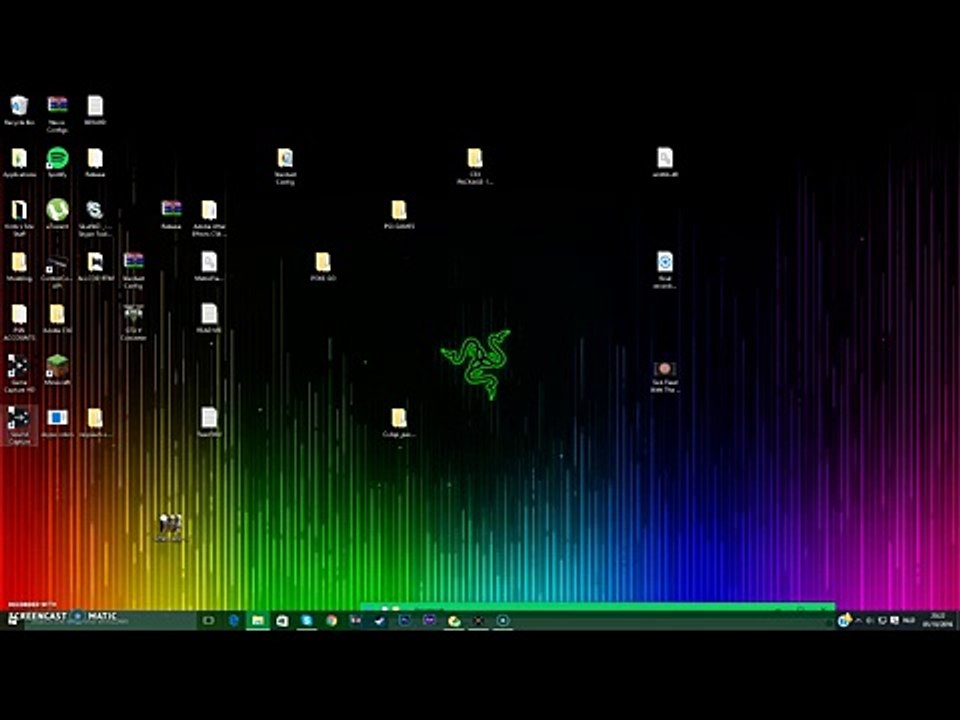This screenshot has height=720, width=960.
Task: Open the Game Capture HD shortcut
Action: point(19,373)
